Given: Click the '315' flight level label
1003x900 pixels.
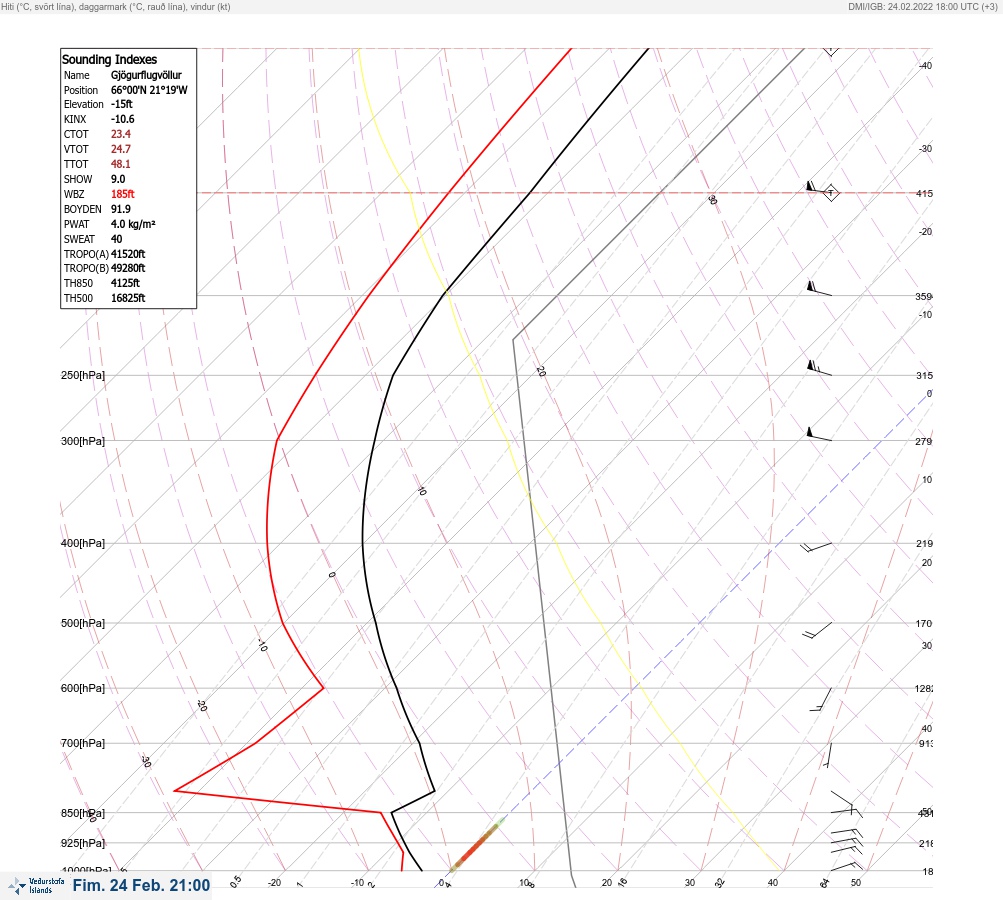Looking at the screenshot, I should [924, 375].
